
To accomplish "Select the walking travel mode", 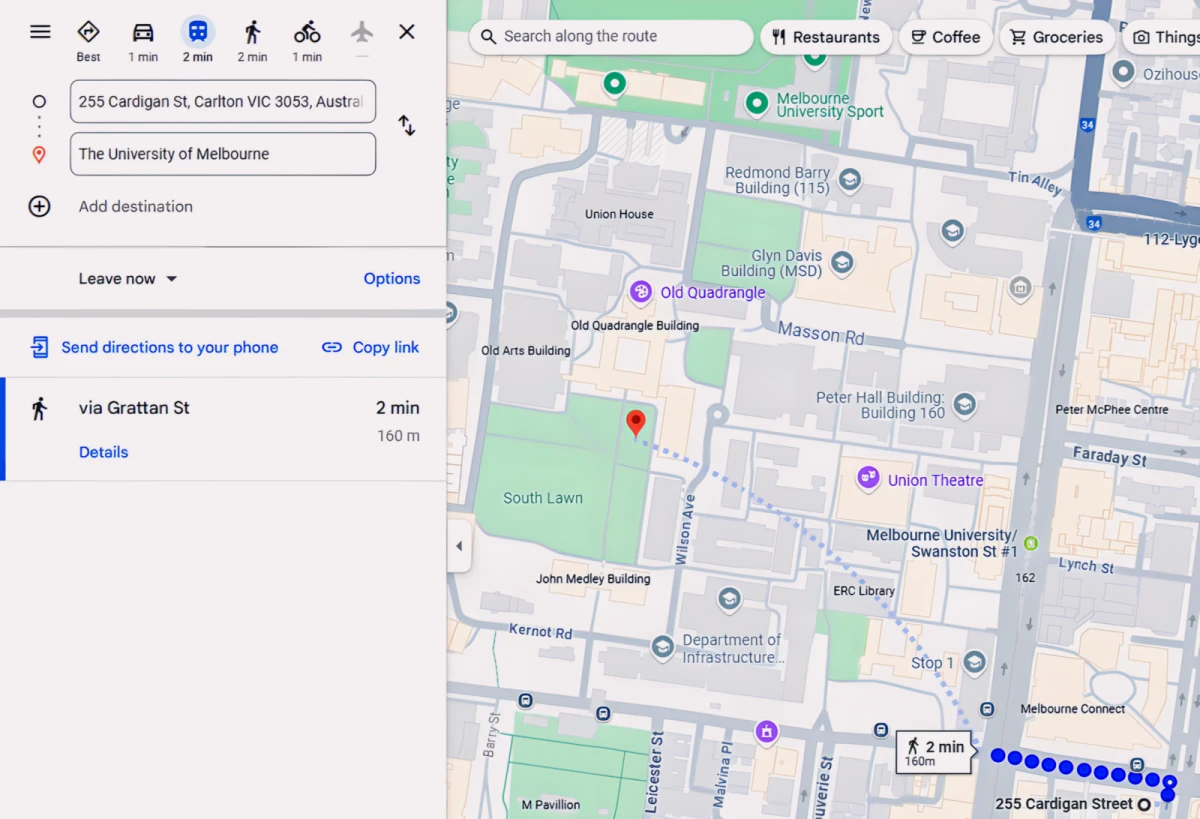I will (x=252, y=40).
